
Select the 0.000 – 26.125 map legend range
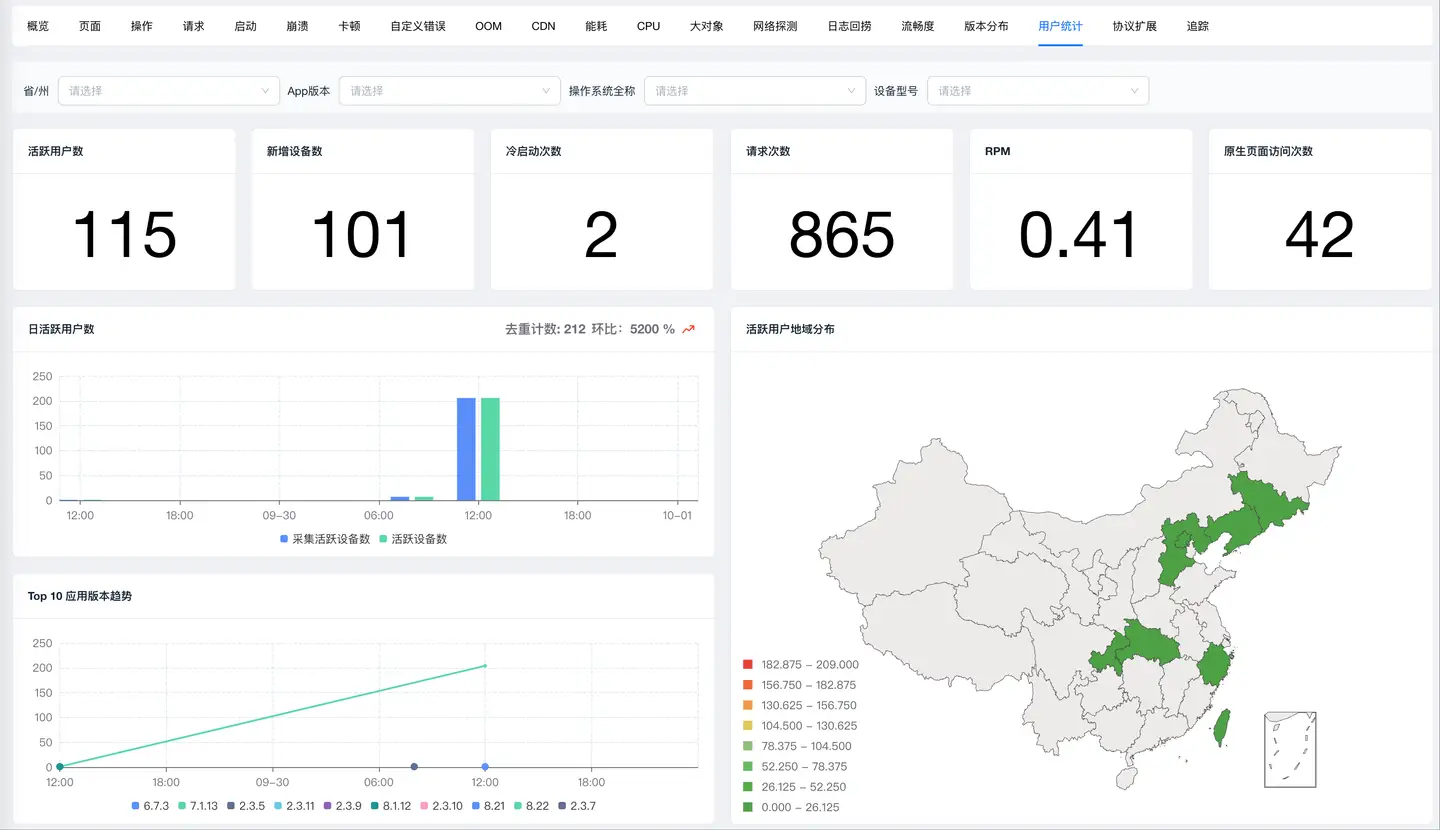point(748,807)
